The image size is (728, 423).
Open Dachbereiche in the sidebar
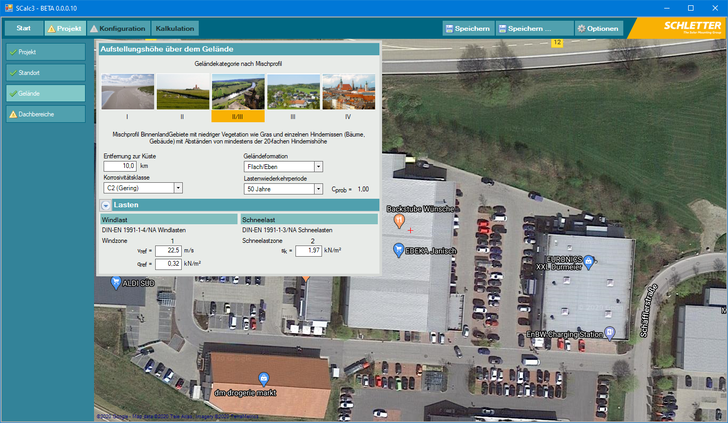pyautogui.click(x=49, y=114)
